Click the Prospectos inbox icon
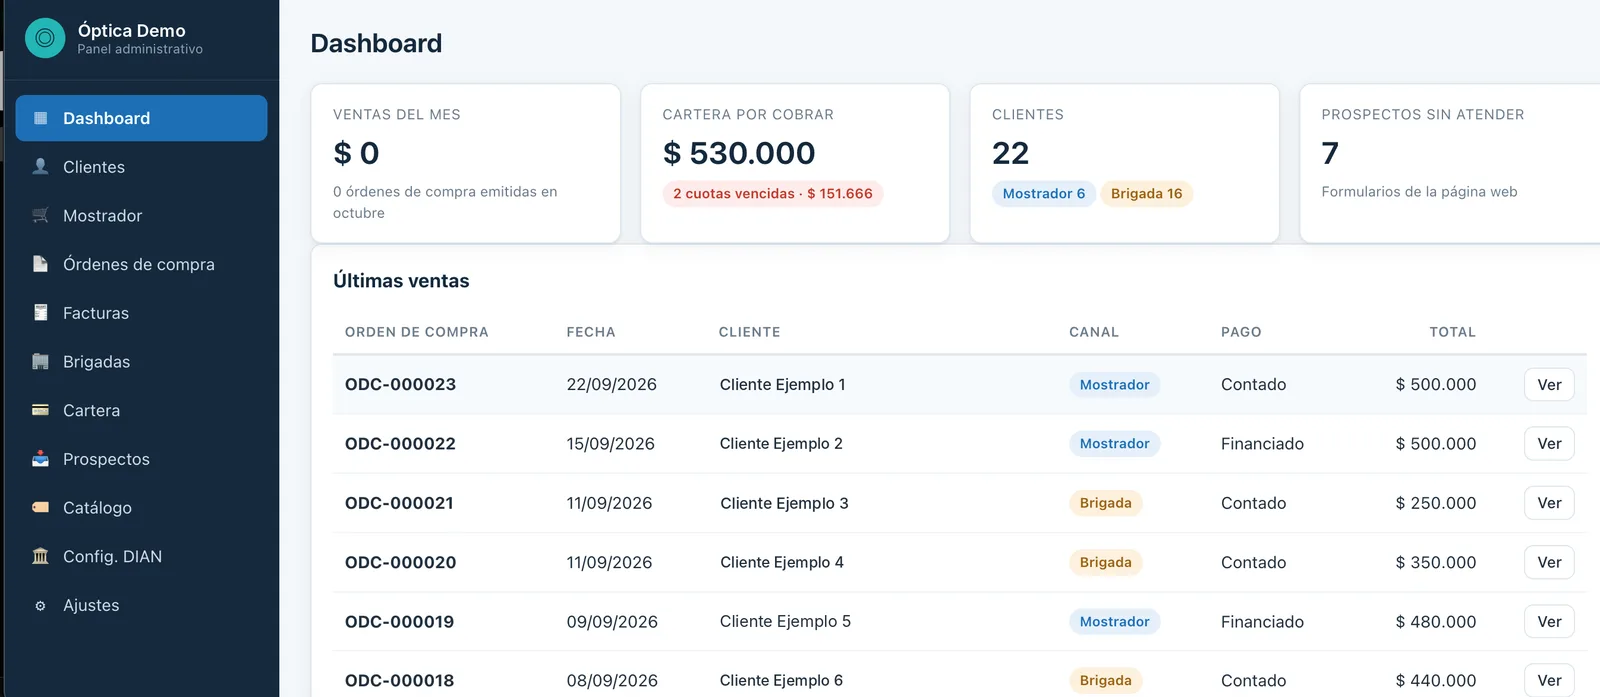 pyautogui.click(x=41, y=459)
